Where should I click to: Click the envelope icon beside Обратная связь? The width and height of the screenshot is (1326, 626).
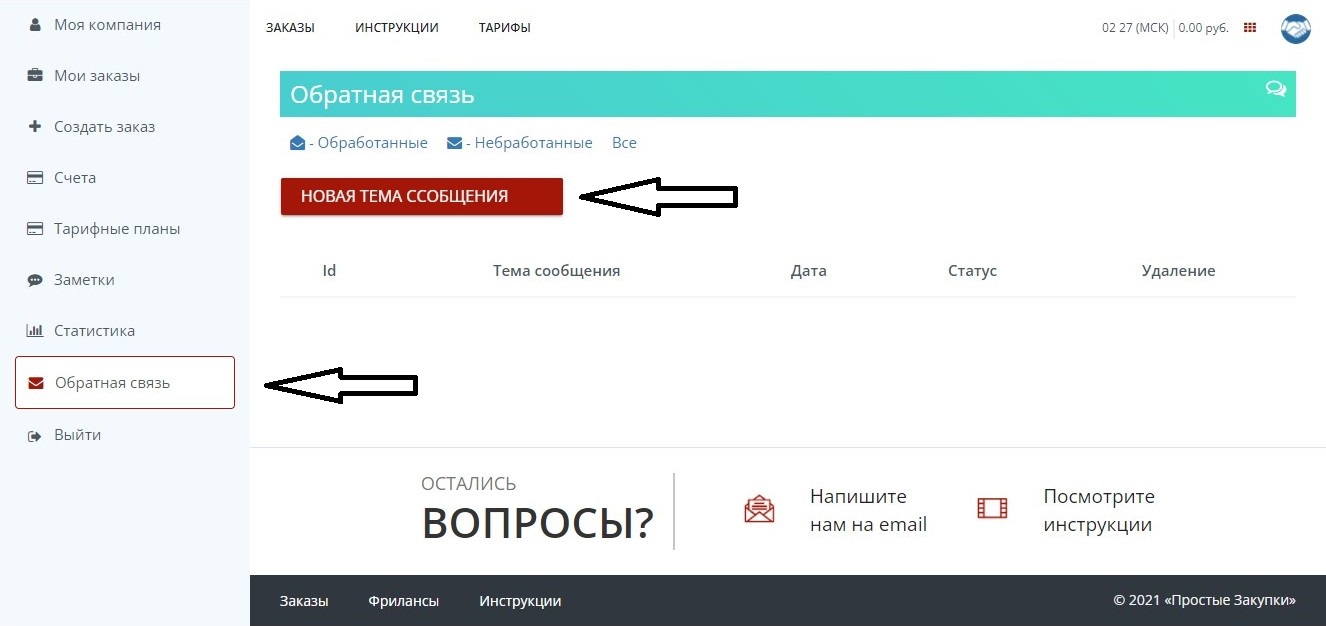click(36, 383)
